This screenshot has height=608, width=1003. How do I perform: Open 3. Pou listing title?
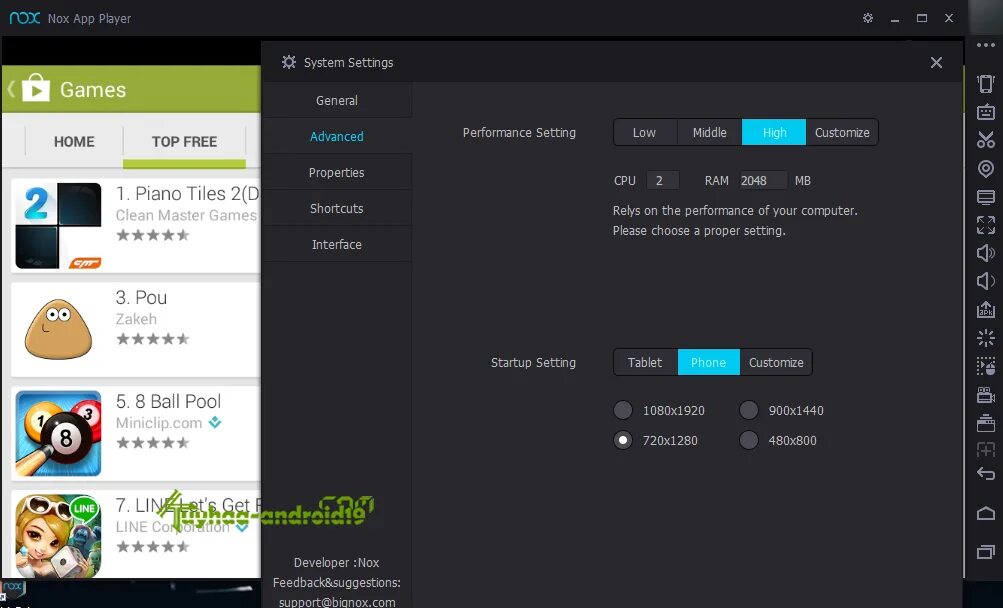tap(141, 298)
